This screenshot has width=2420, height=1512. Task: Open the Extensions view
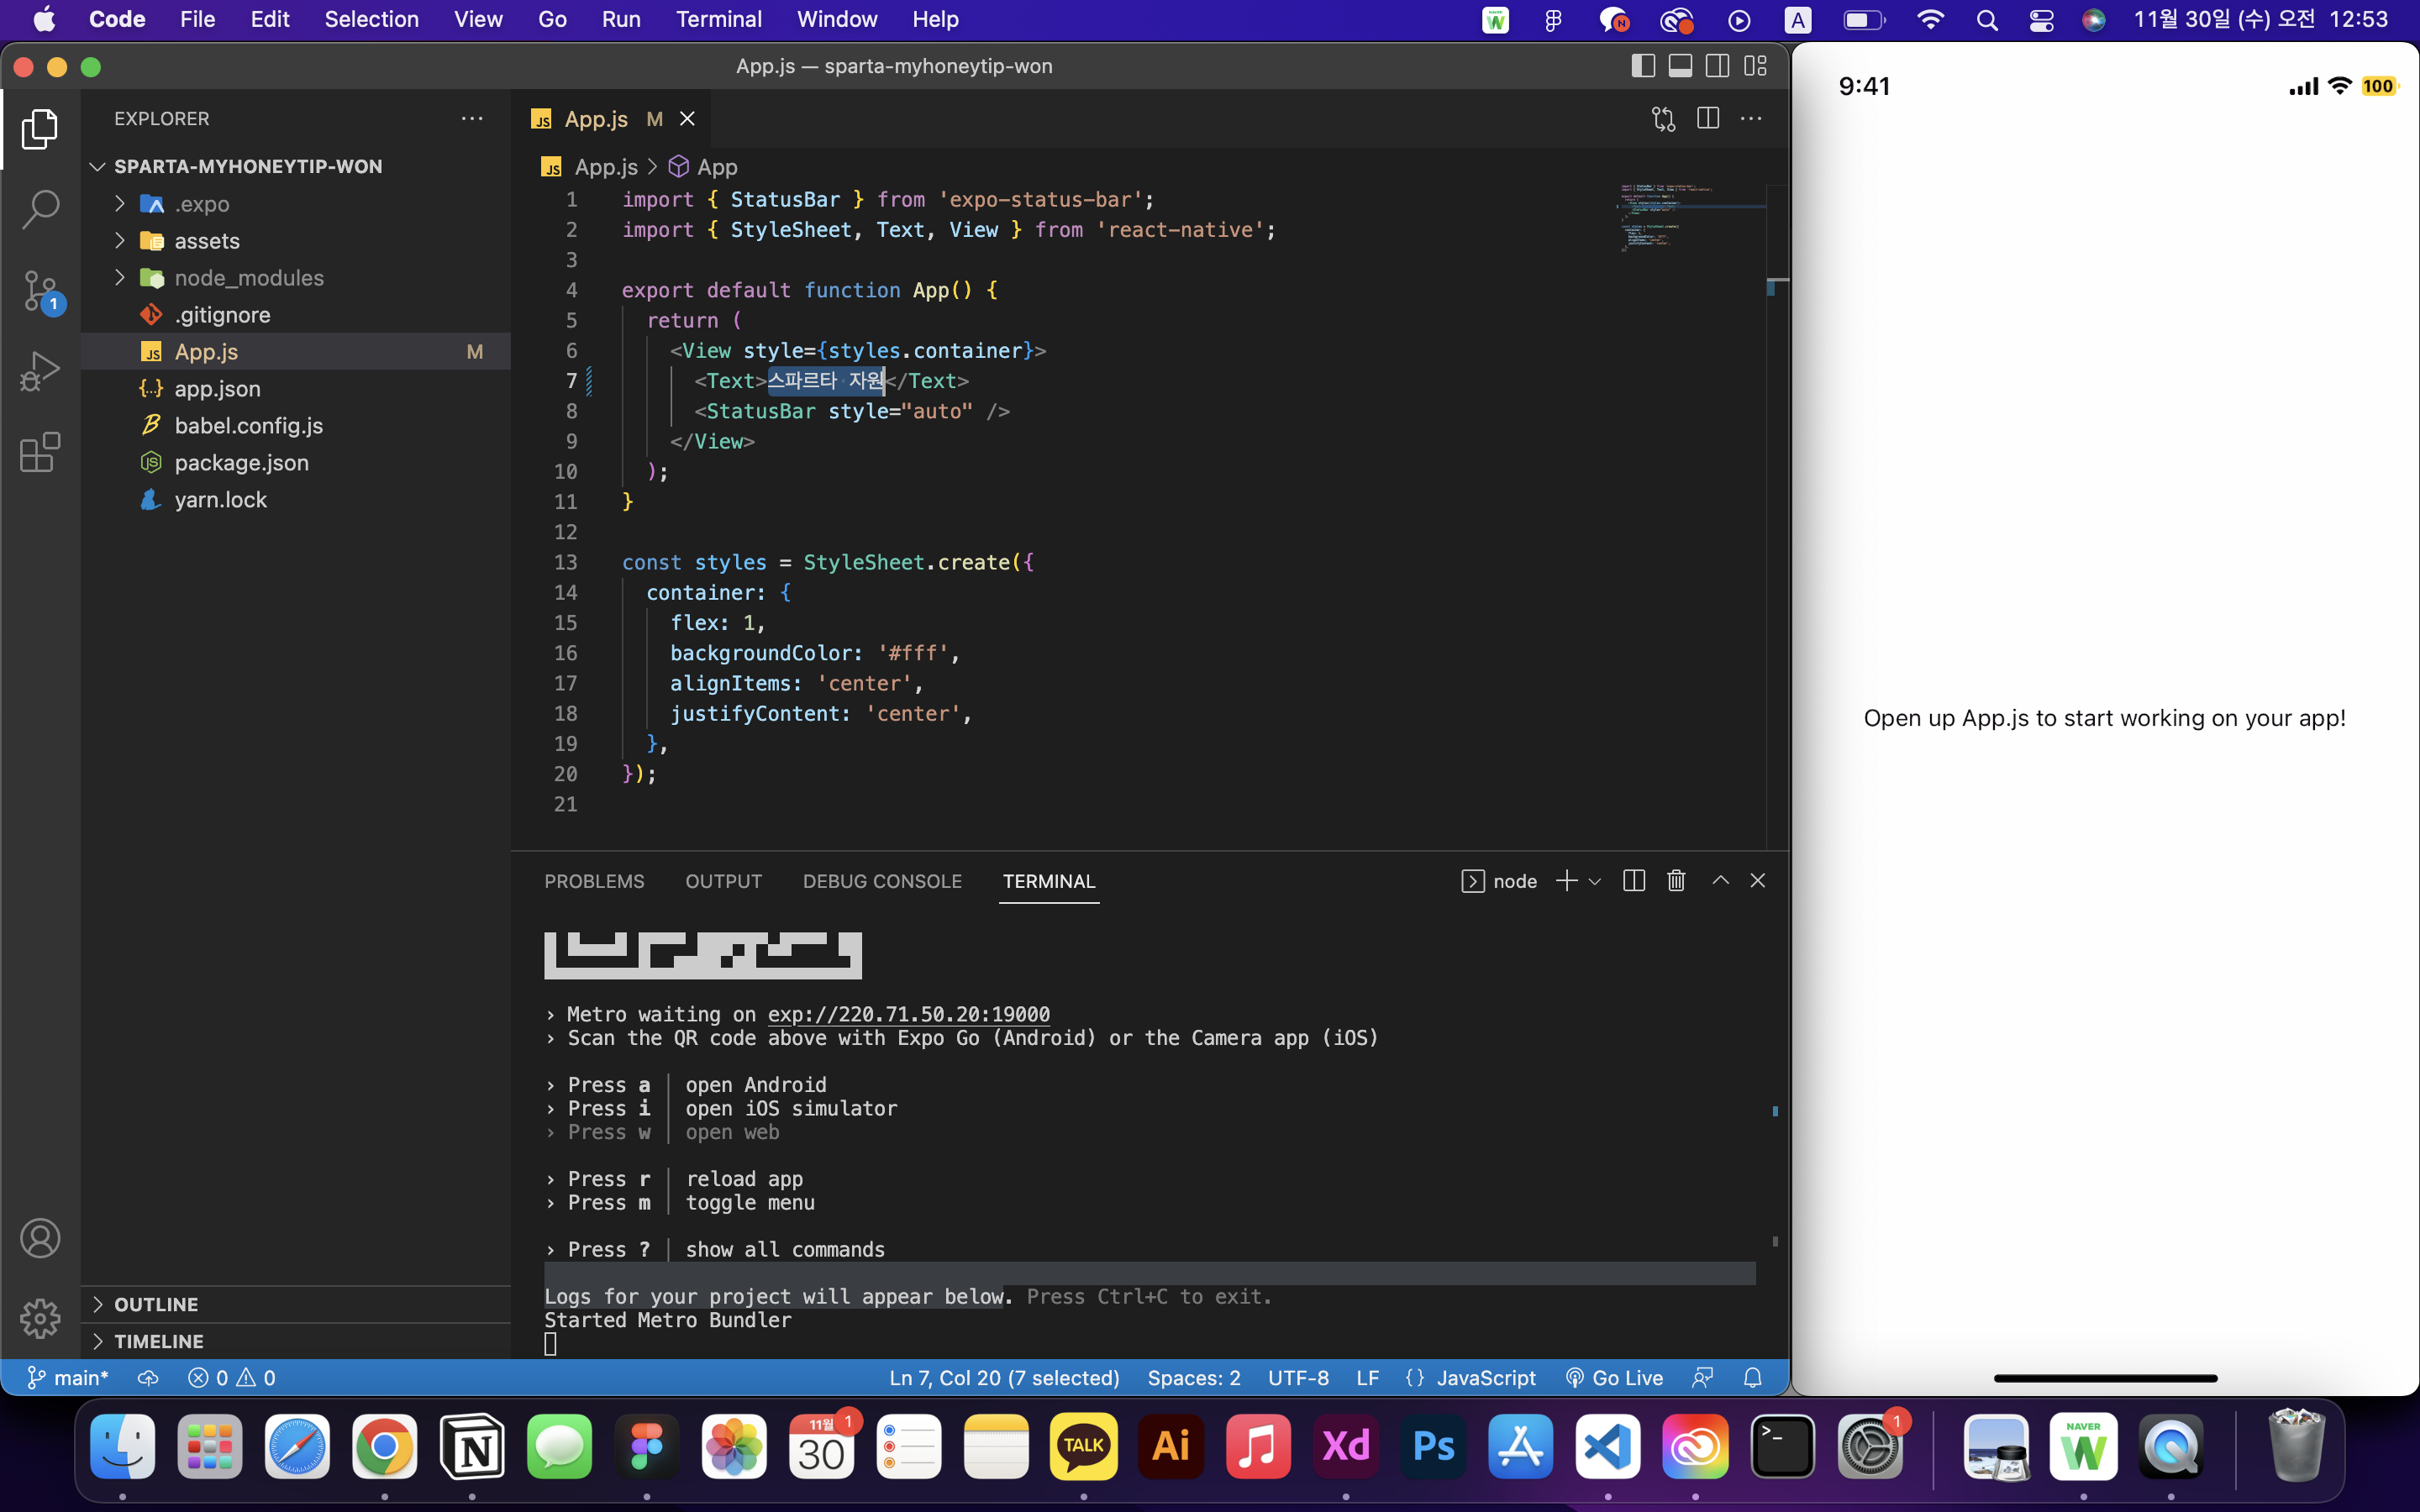tap(40, 452)
